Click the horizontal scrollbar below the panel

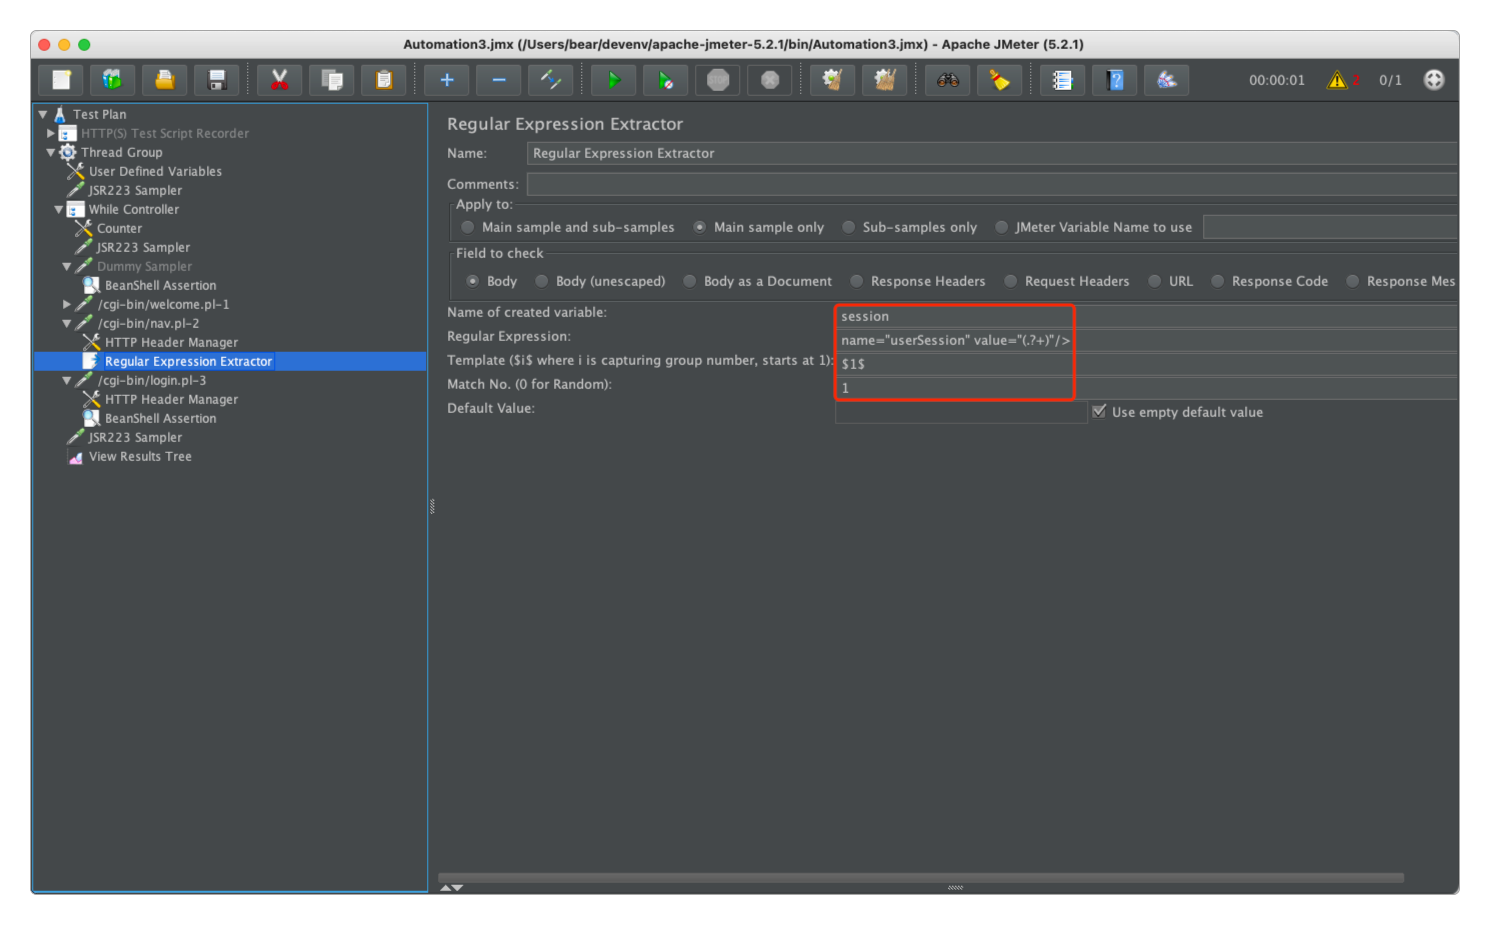coord(921,878)
